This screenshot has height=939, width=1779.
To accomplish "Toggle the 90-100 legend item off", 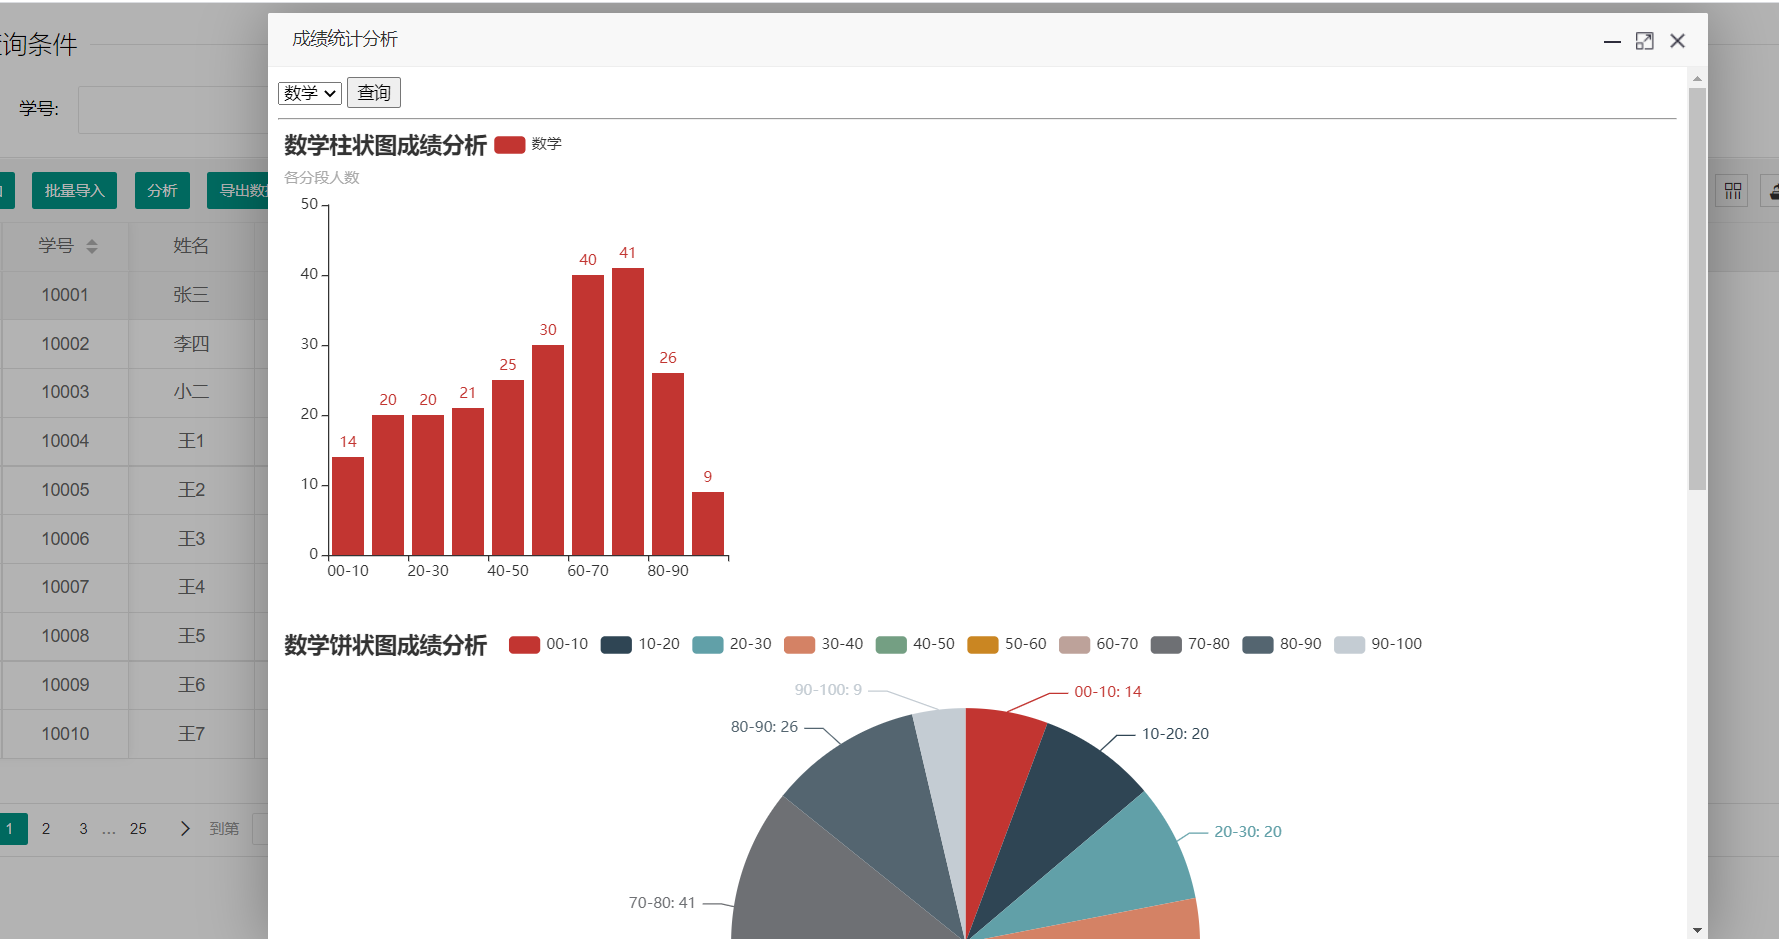I will [1378, 644].
